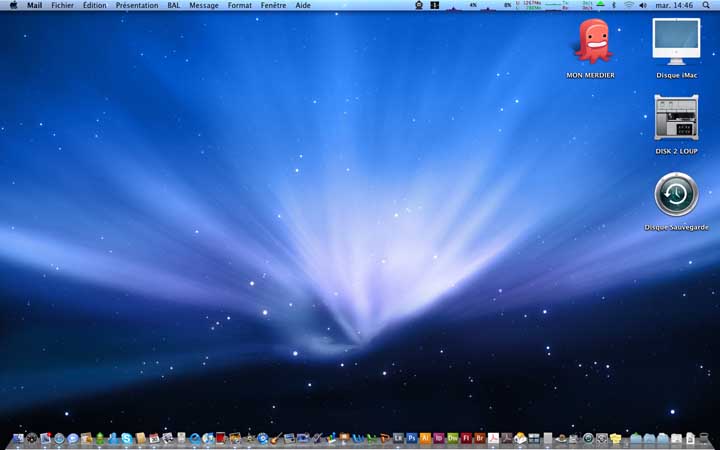Launch Photoshop from the Dock
Screen dimensions: 720x450
411,438
